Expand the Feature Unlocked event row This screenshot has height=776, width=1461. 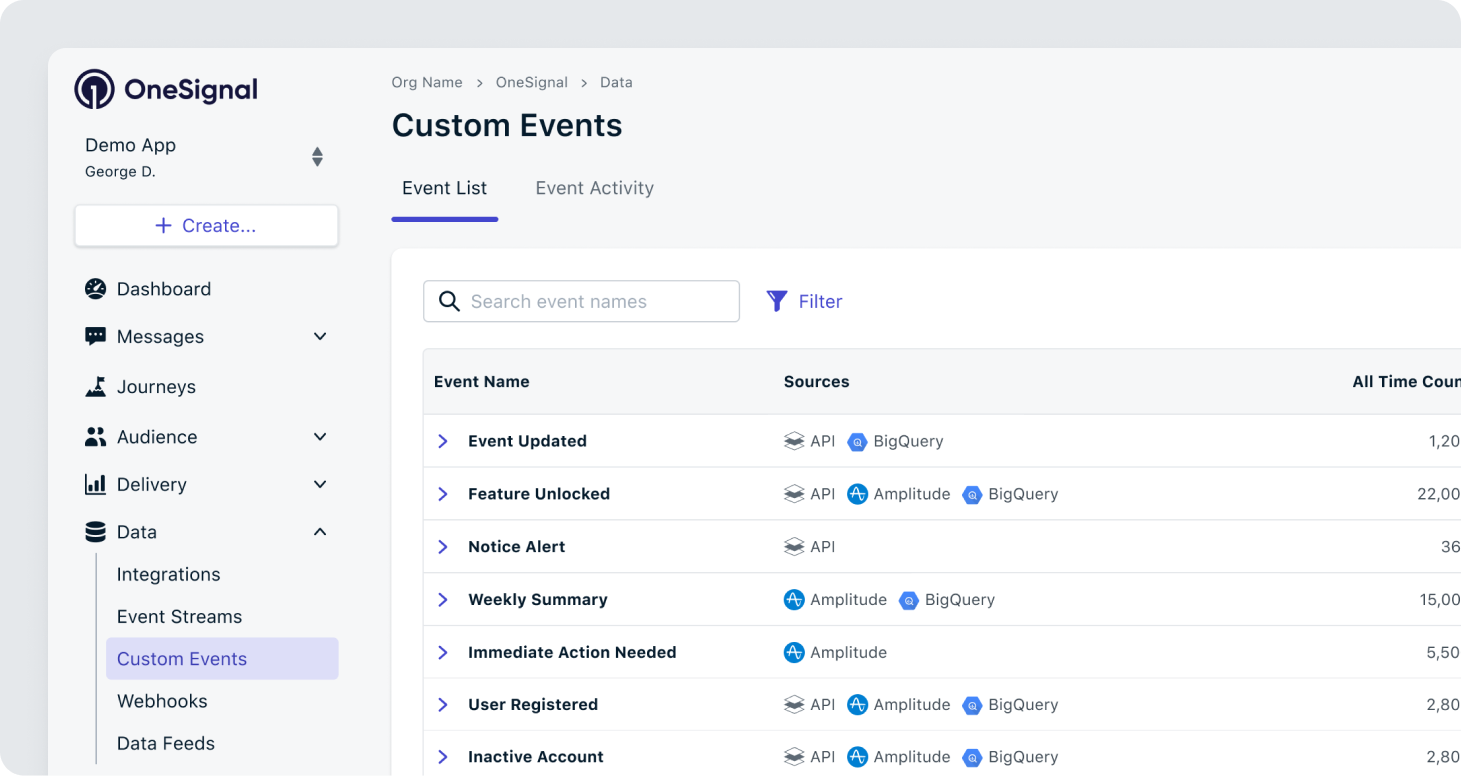(443, 494)
